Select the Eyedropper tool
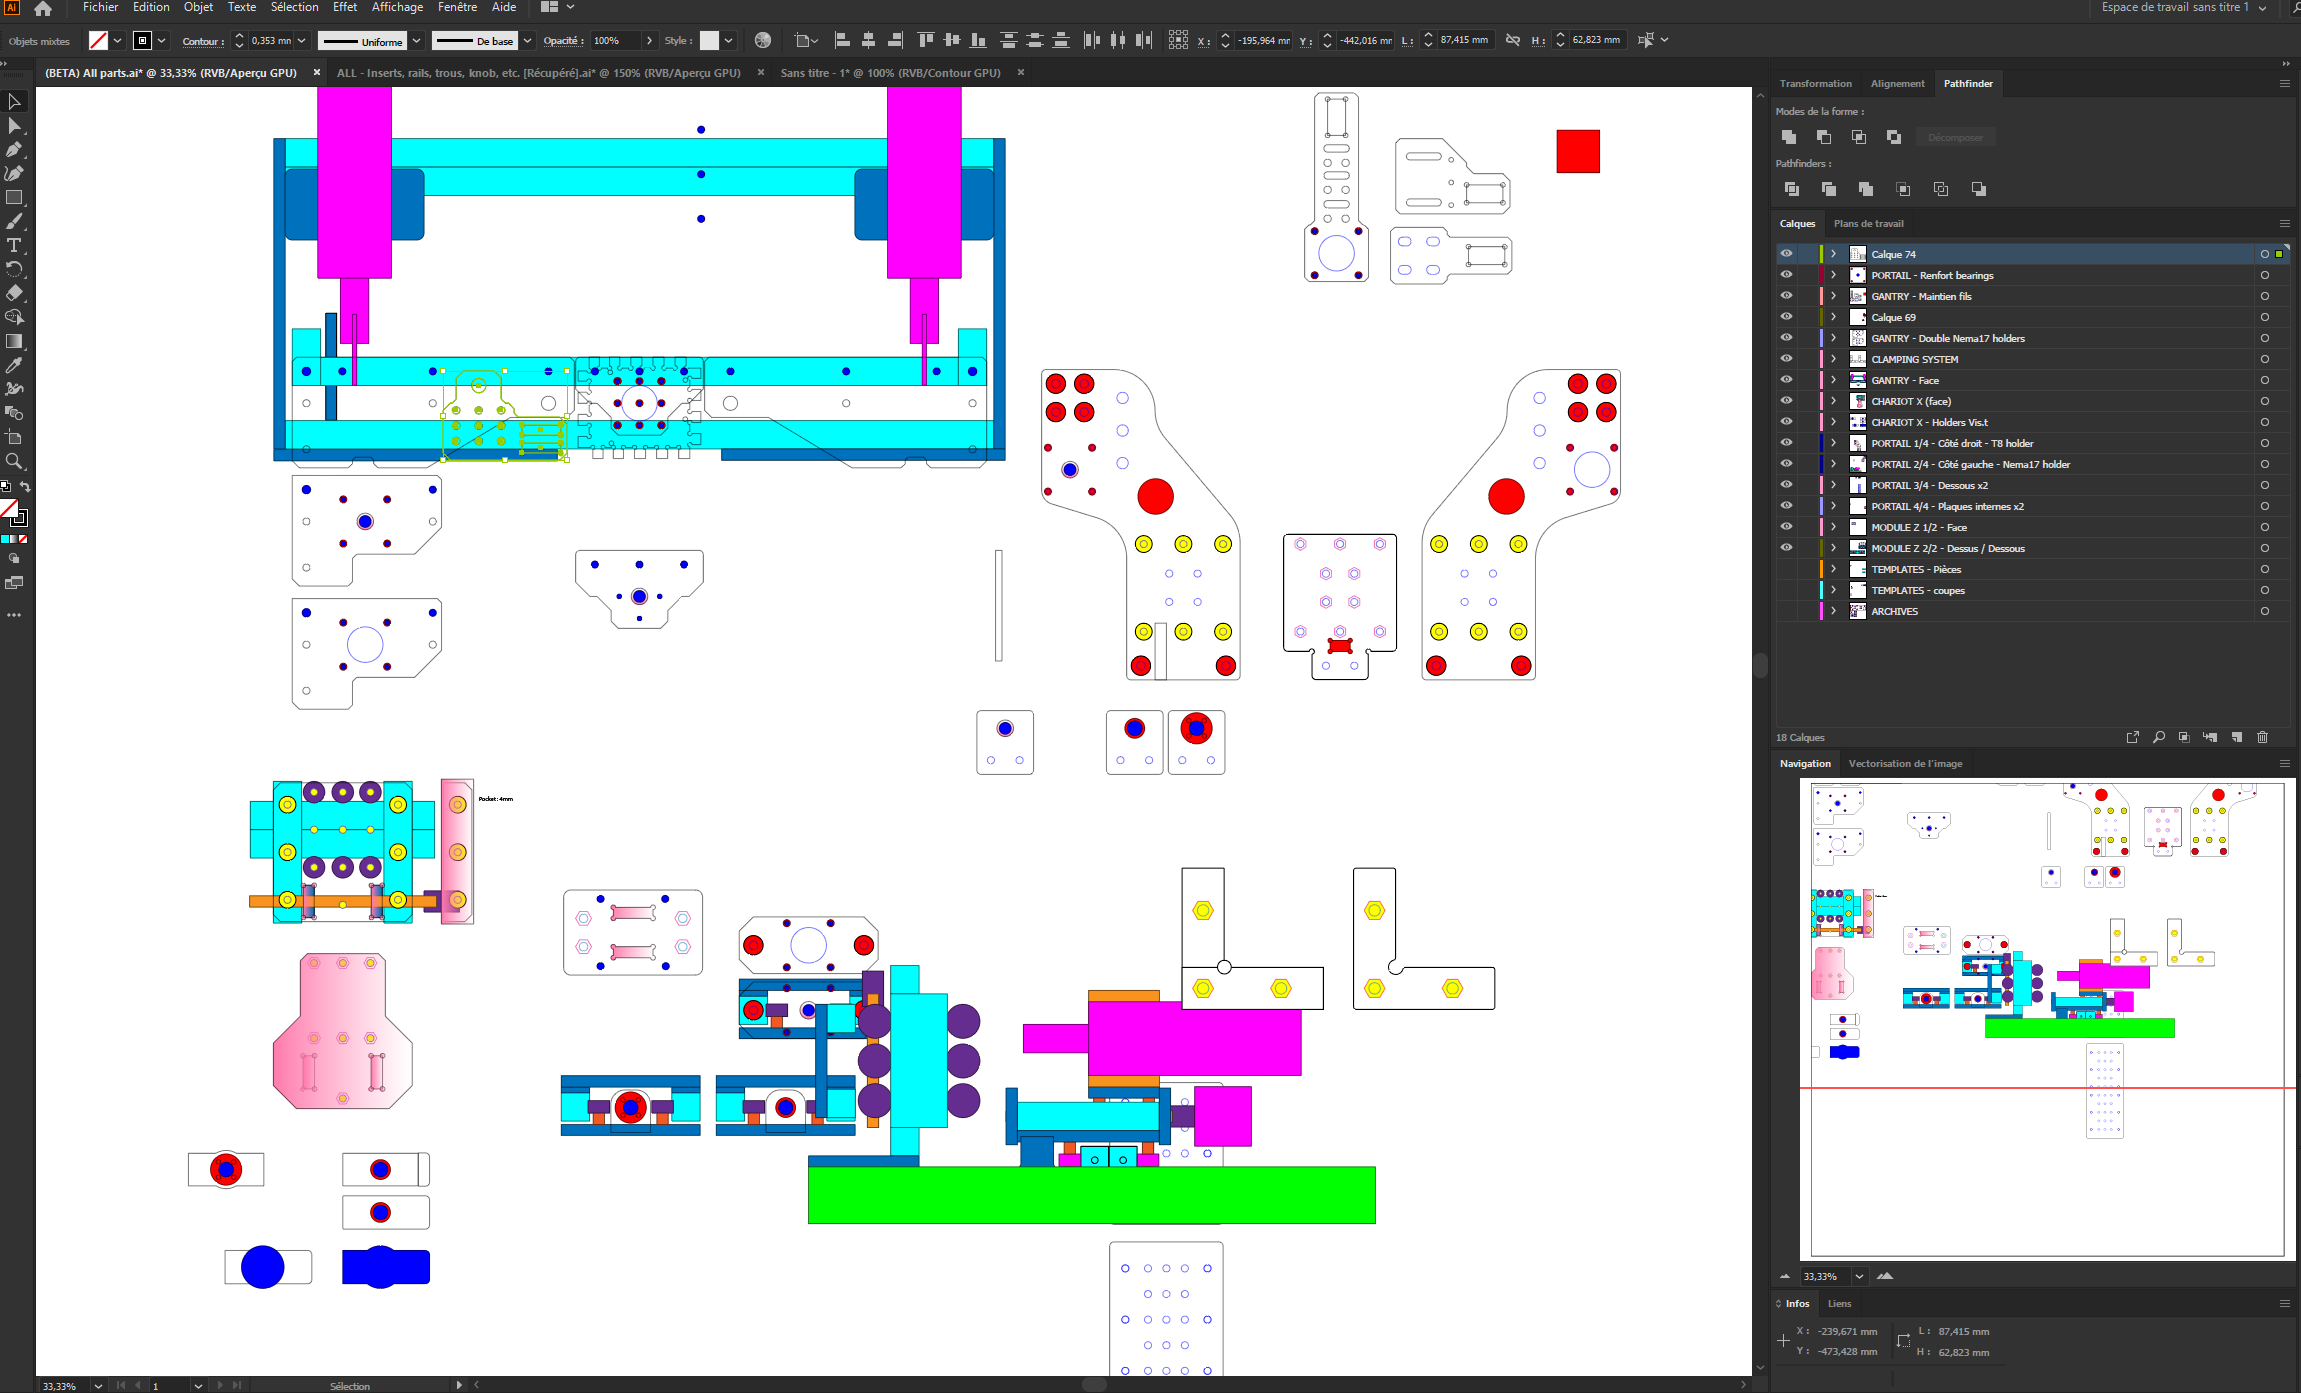Viewport: 2301px width, 1393px height. tap(14, 365)
